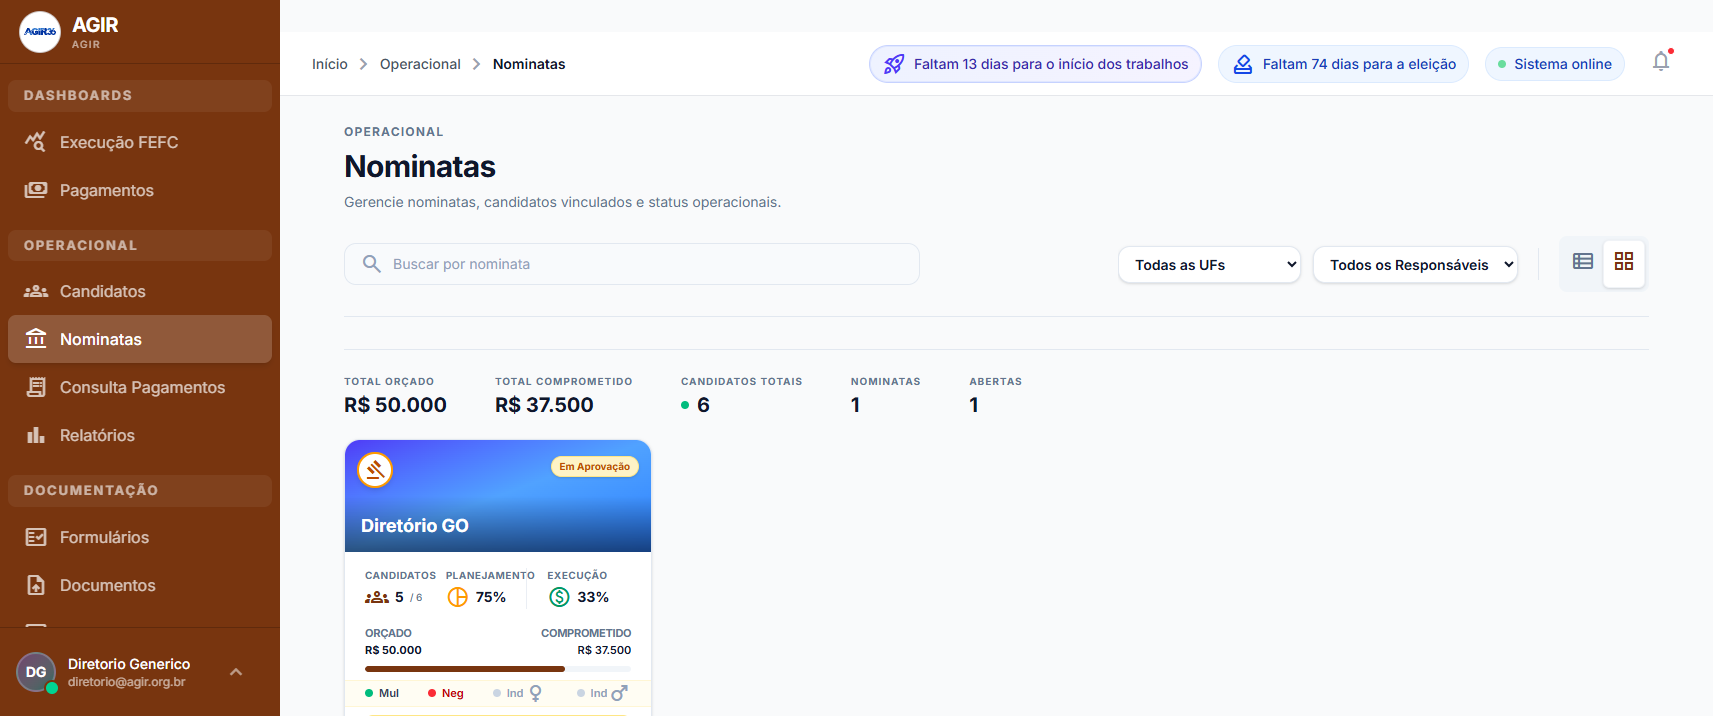Click the card's '33%' execução value
Viewport: 1713px width, 716px height.
click(x=593, y=597)
